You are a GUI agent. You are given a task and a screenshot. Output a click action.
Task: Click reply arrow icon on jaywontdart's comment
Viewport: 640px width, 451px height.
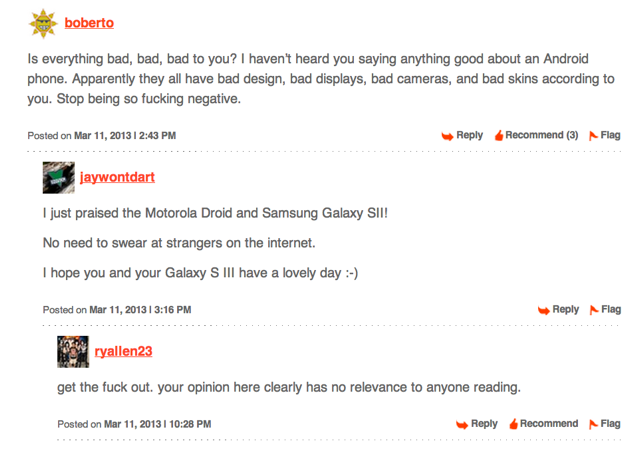click(x=544, y=311)
